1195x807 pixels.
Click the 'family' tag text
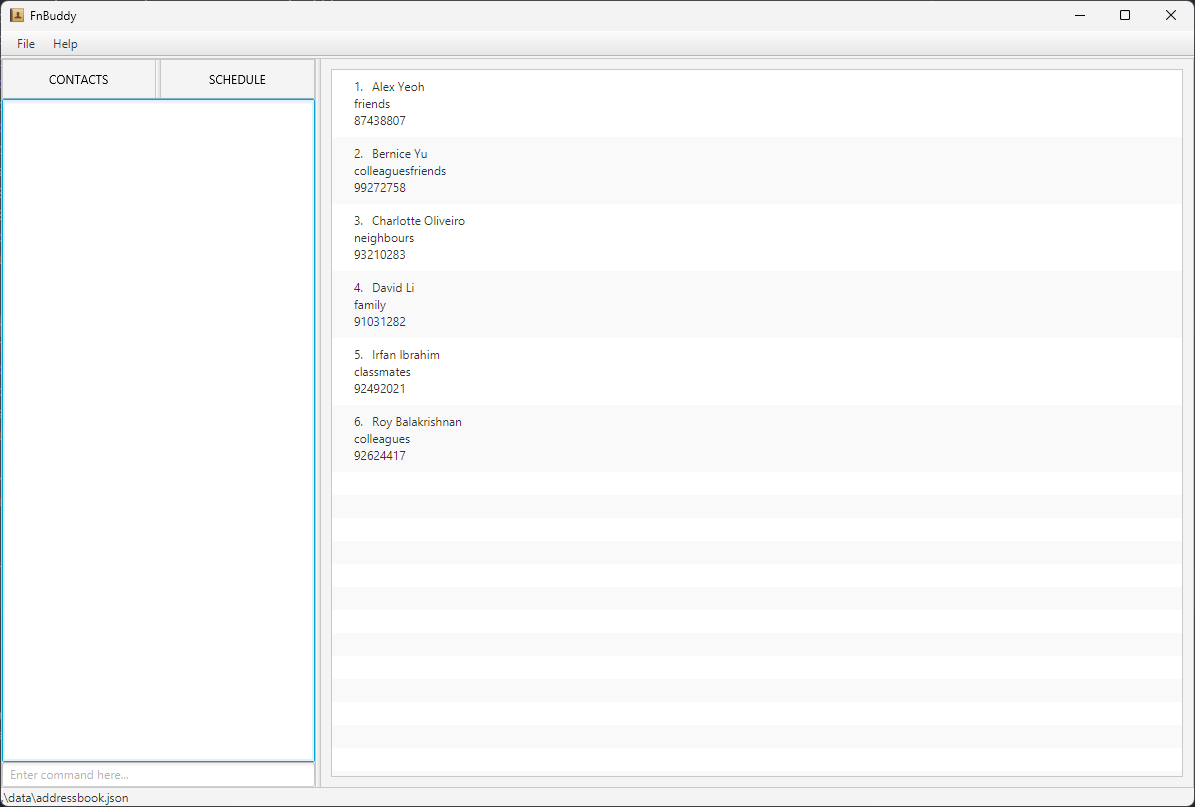click(x=370, y=305)
